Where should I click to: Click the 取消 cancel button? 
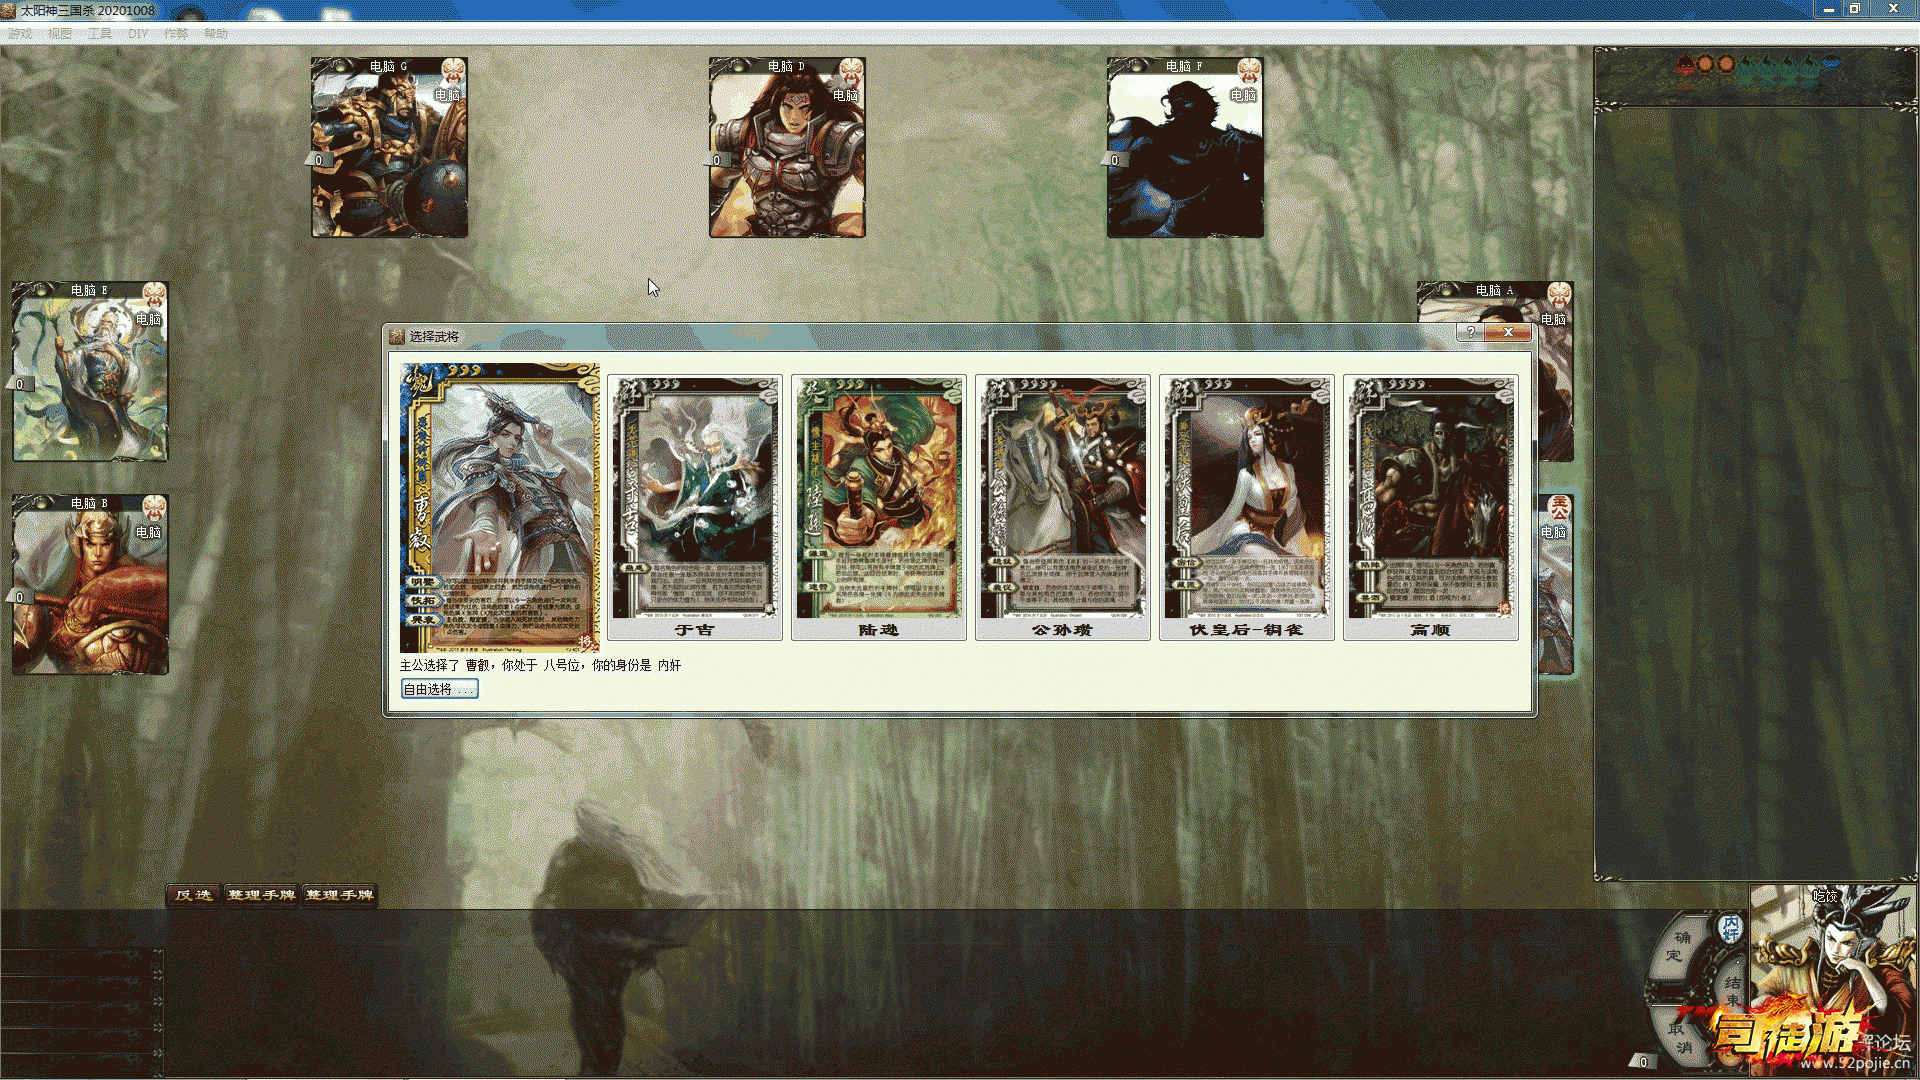pos(1679,1037)
